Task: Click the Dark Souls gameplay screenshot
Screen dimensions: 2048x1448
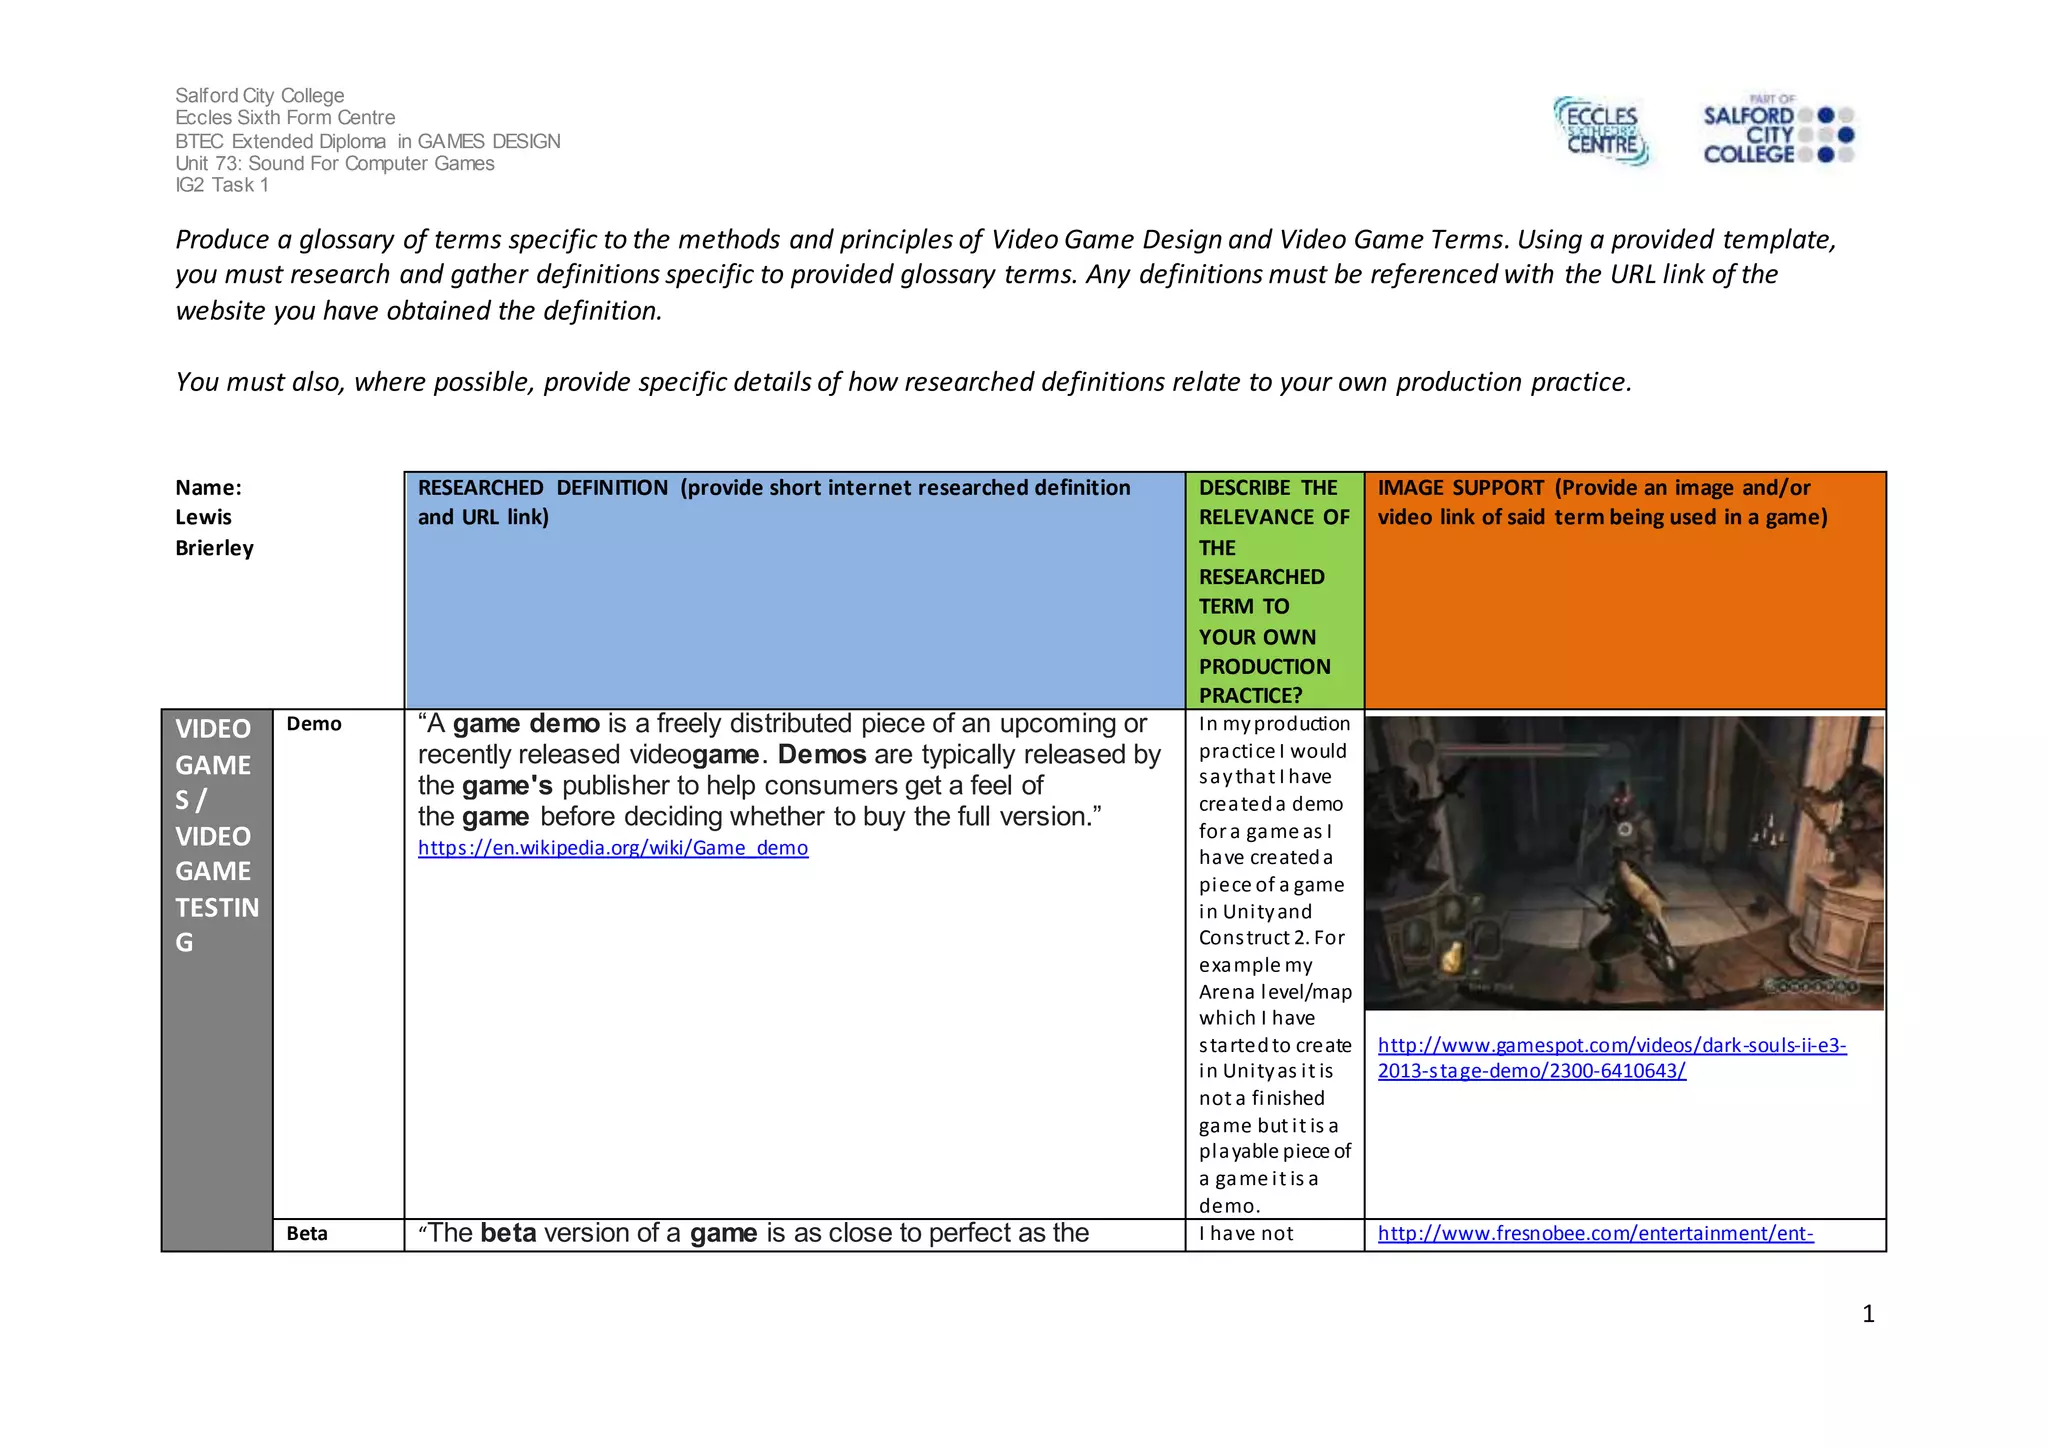Action: pyautogui.click(x=1623, y=863)
